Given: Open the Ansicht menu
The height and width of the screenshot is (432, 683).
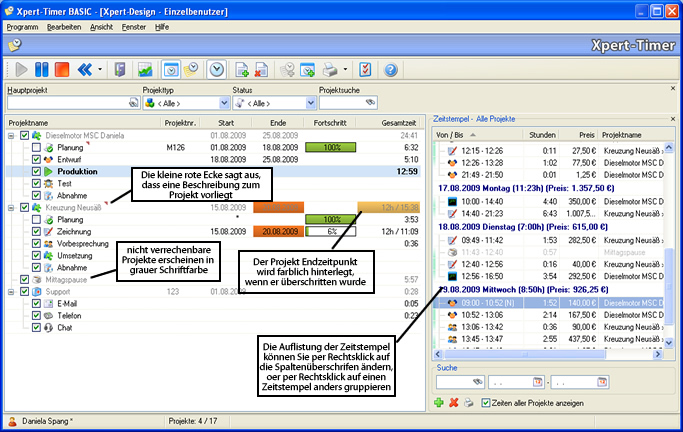Looking at the screenshot, I should pos(101,27).
